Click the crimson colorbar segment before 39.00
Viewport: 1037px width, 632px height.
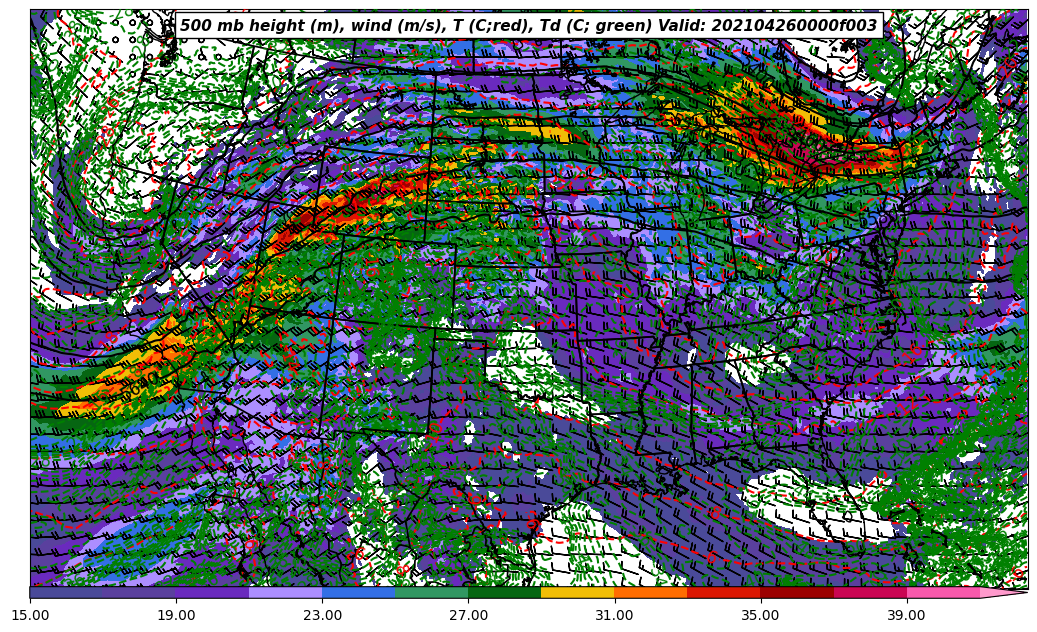[869, 592]
